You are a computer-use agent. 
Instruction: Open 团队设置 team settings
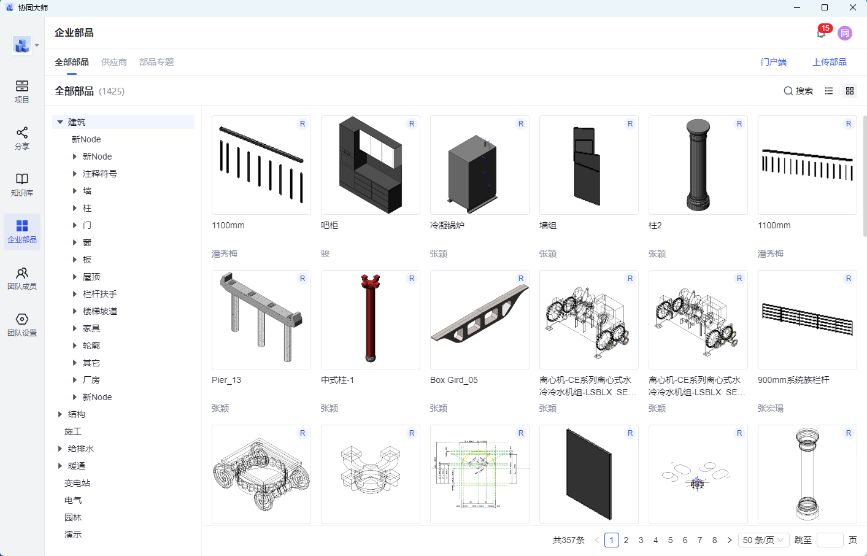[x=22, y=324]
